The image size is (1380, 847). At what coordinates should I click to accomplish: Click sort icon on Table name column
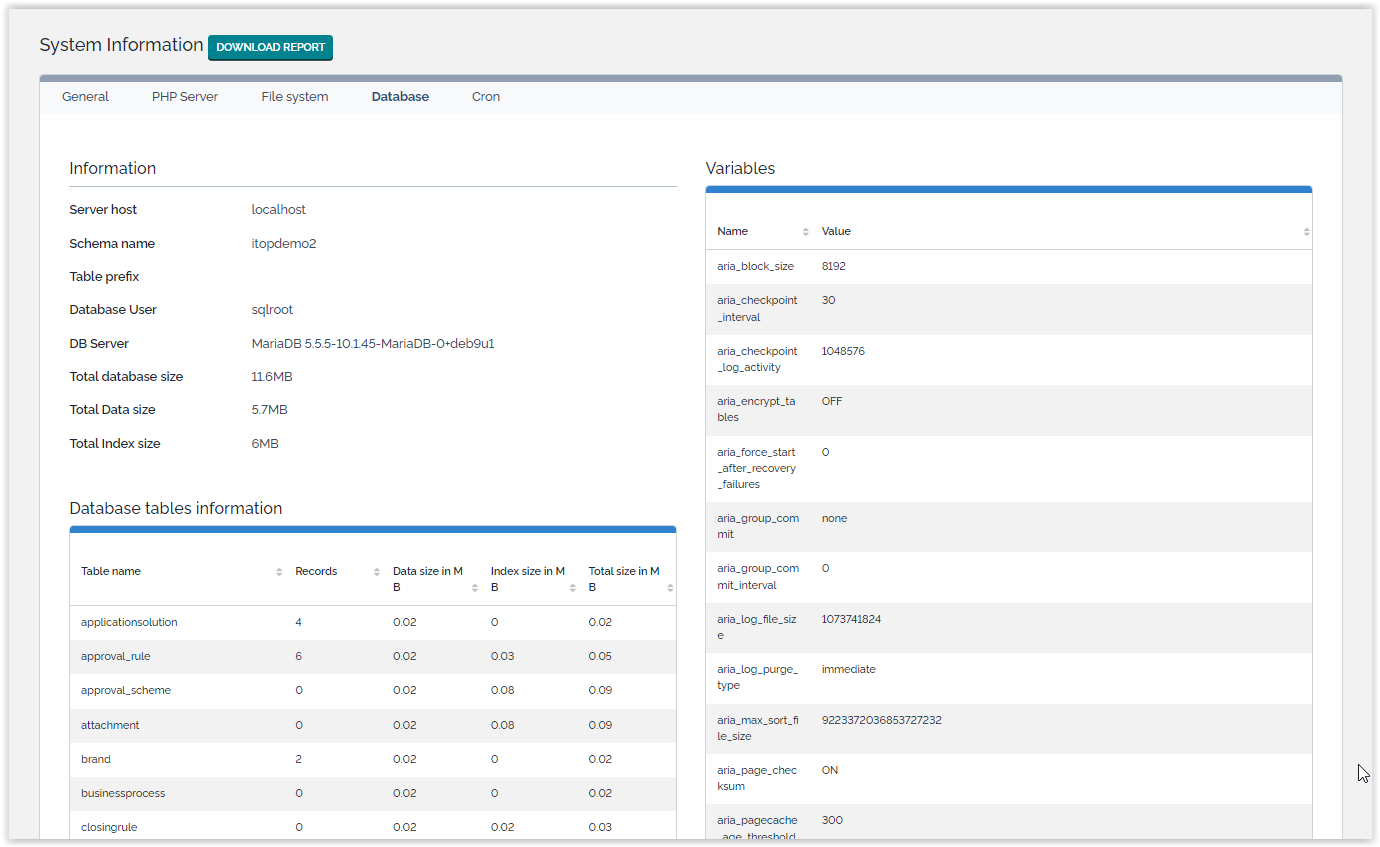(279, 572)
